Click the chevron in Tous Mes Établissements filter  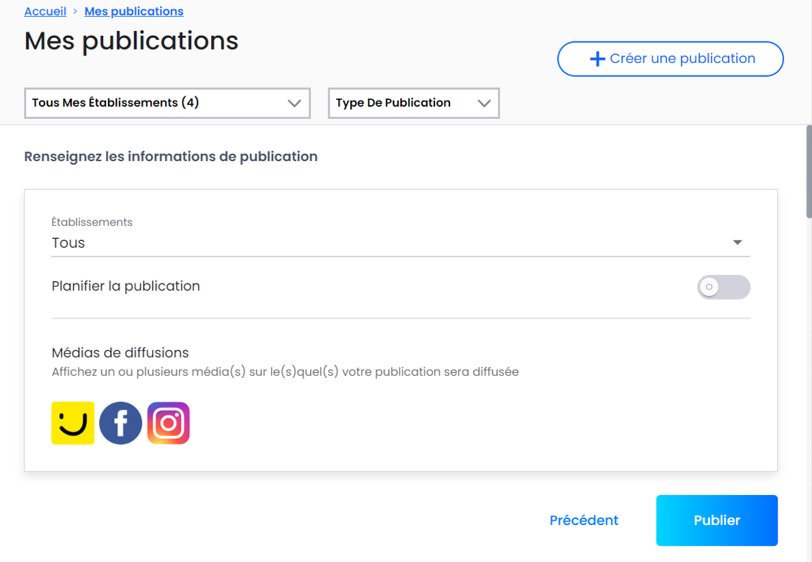coord(294,103)
